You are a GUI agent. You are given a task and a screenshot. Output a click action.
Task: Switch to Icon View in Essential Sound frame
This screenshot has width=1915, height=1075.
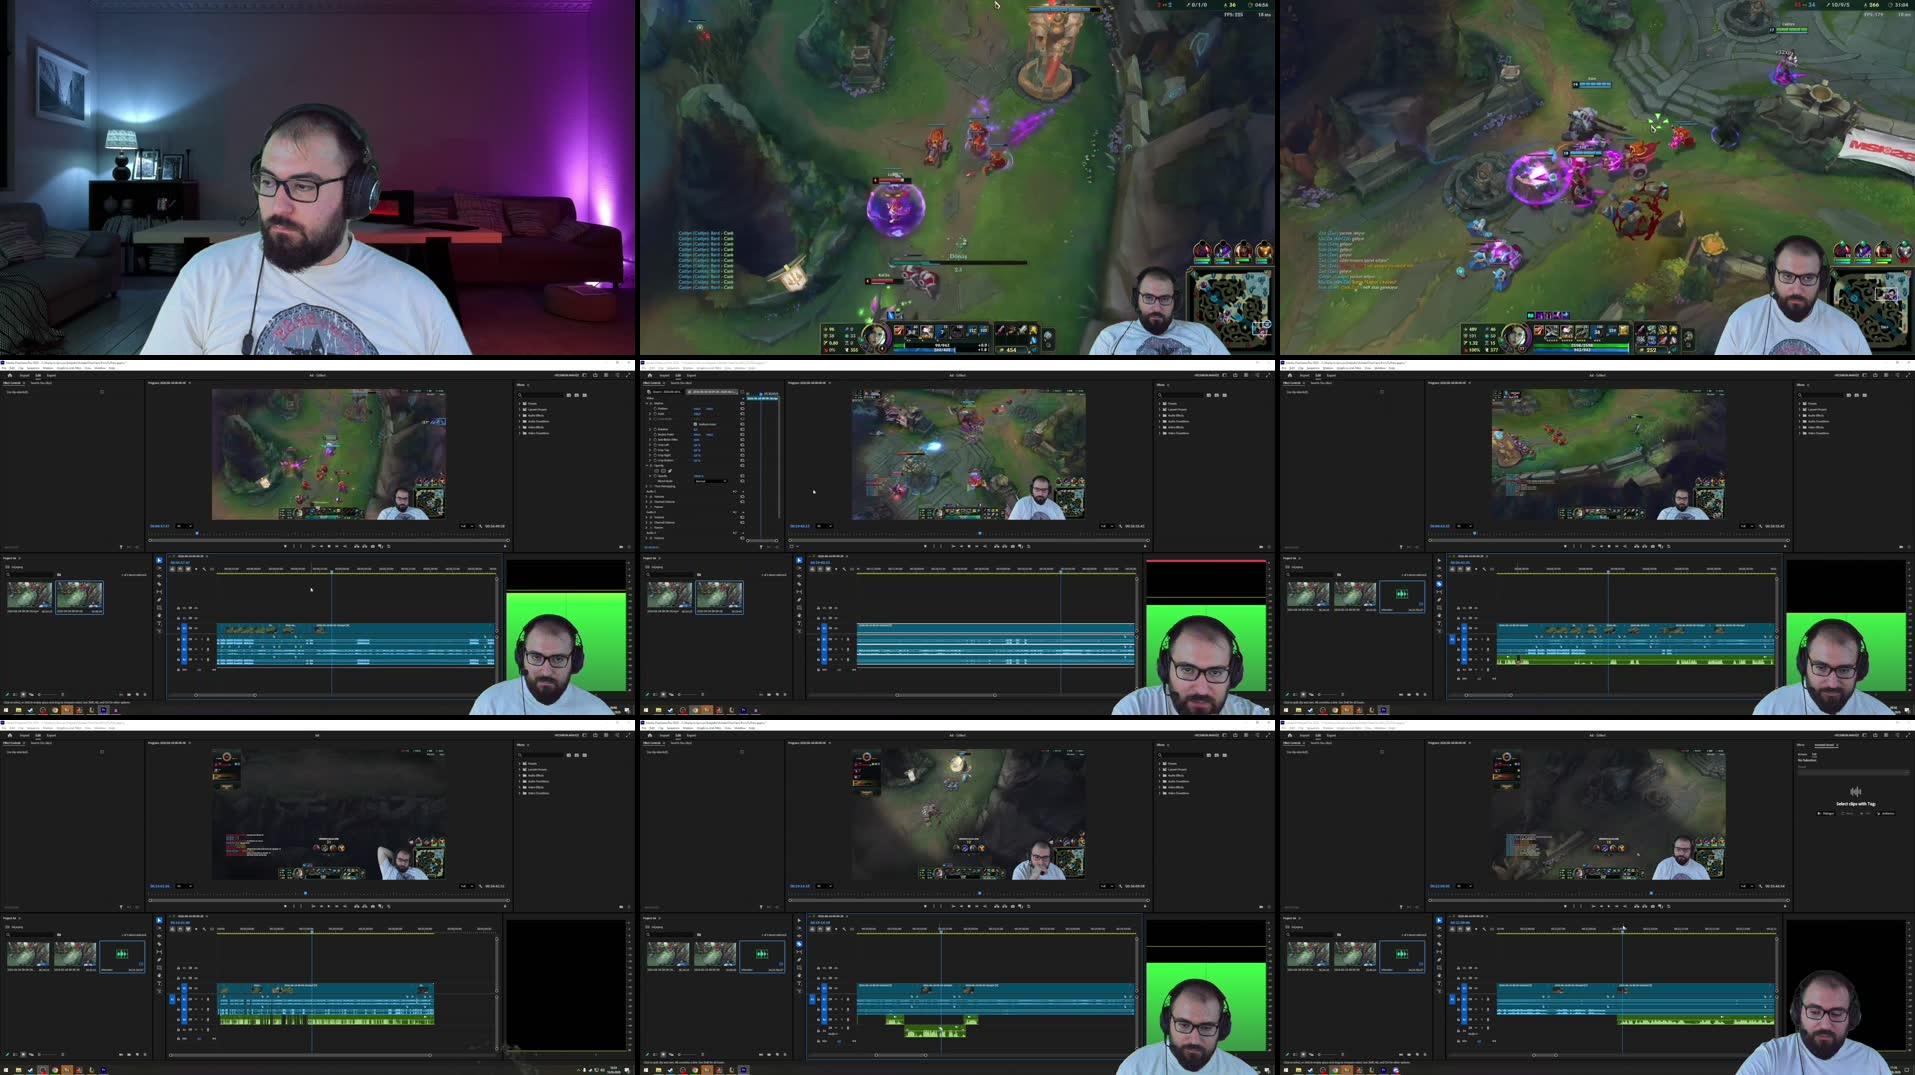(x=1303, y=1054)
